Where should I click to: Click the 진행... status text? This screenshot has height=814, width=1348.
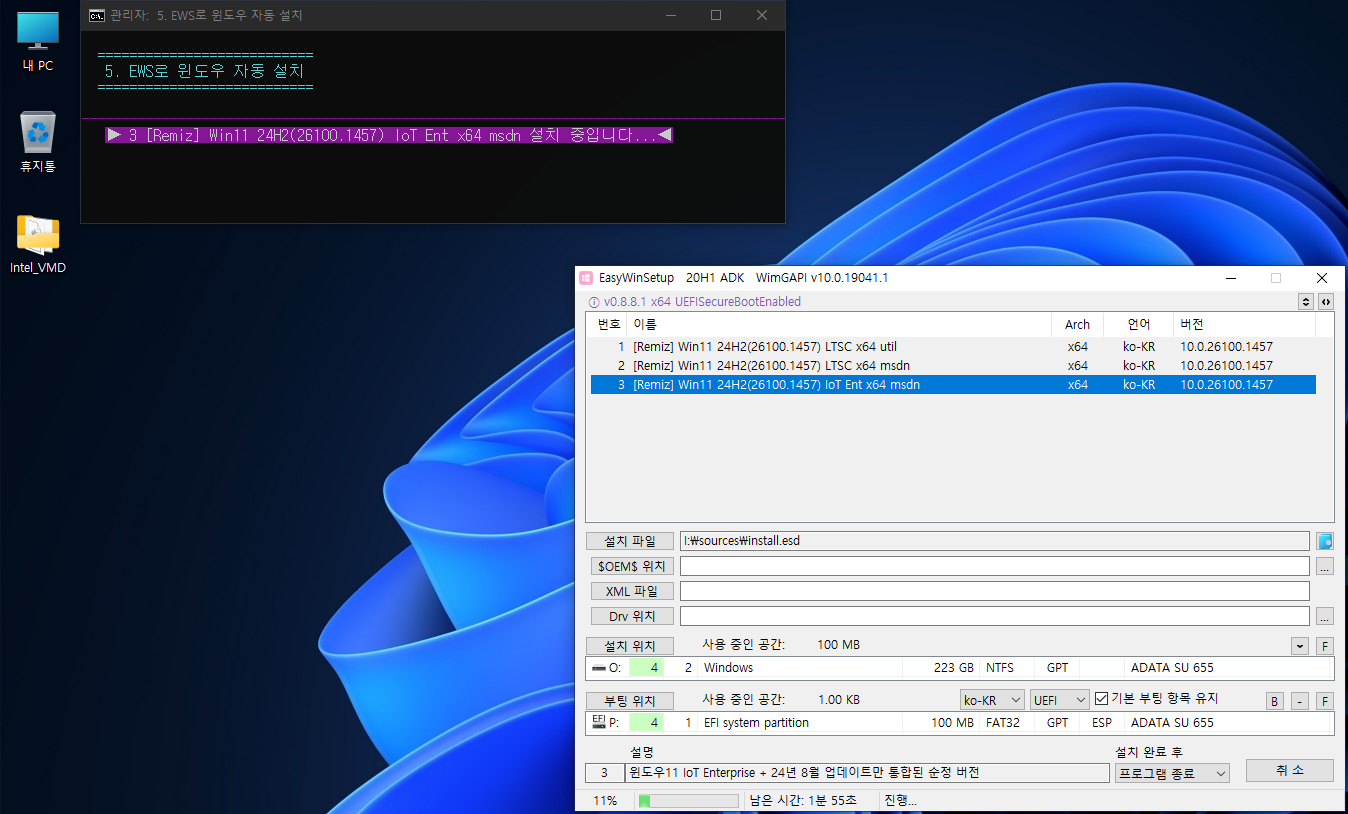pyautogui.click(x=900, y=801)
